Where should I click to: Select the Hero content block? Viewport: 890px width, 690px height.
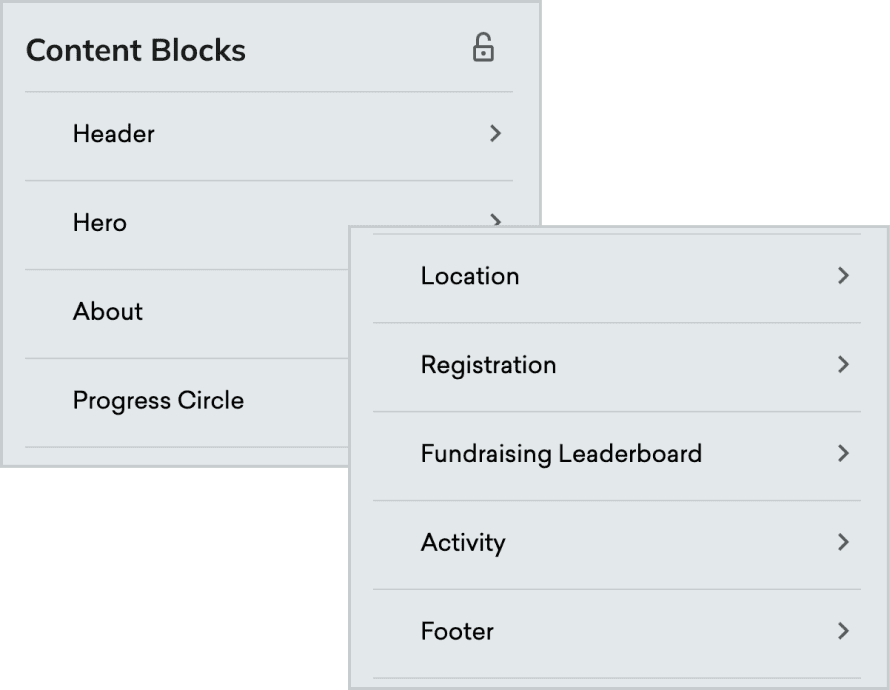tap(187, 225)
